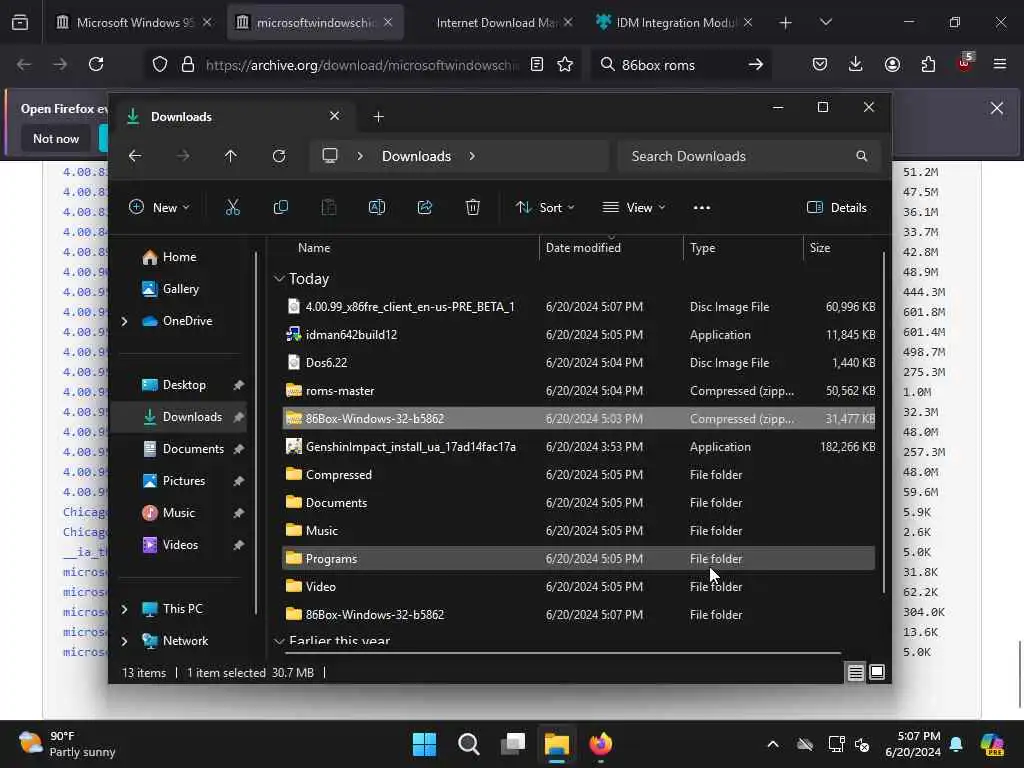Open Gallery in navigation pane

(181, 289)
